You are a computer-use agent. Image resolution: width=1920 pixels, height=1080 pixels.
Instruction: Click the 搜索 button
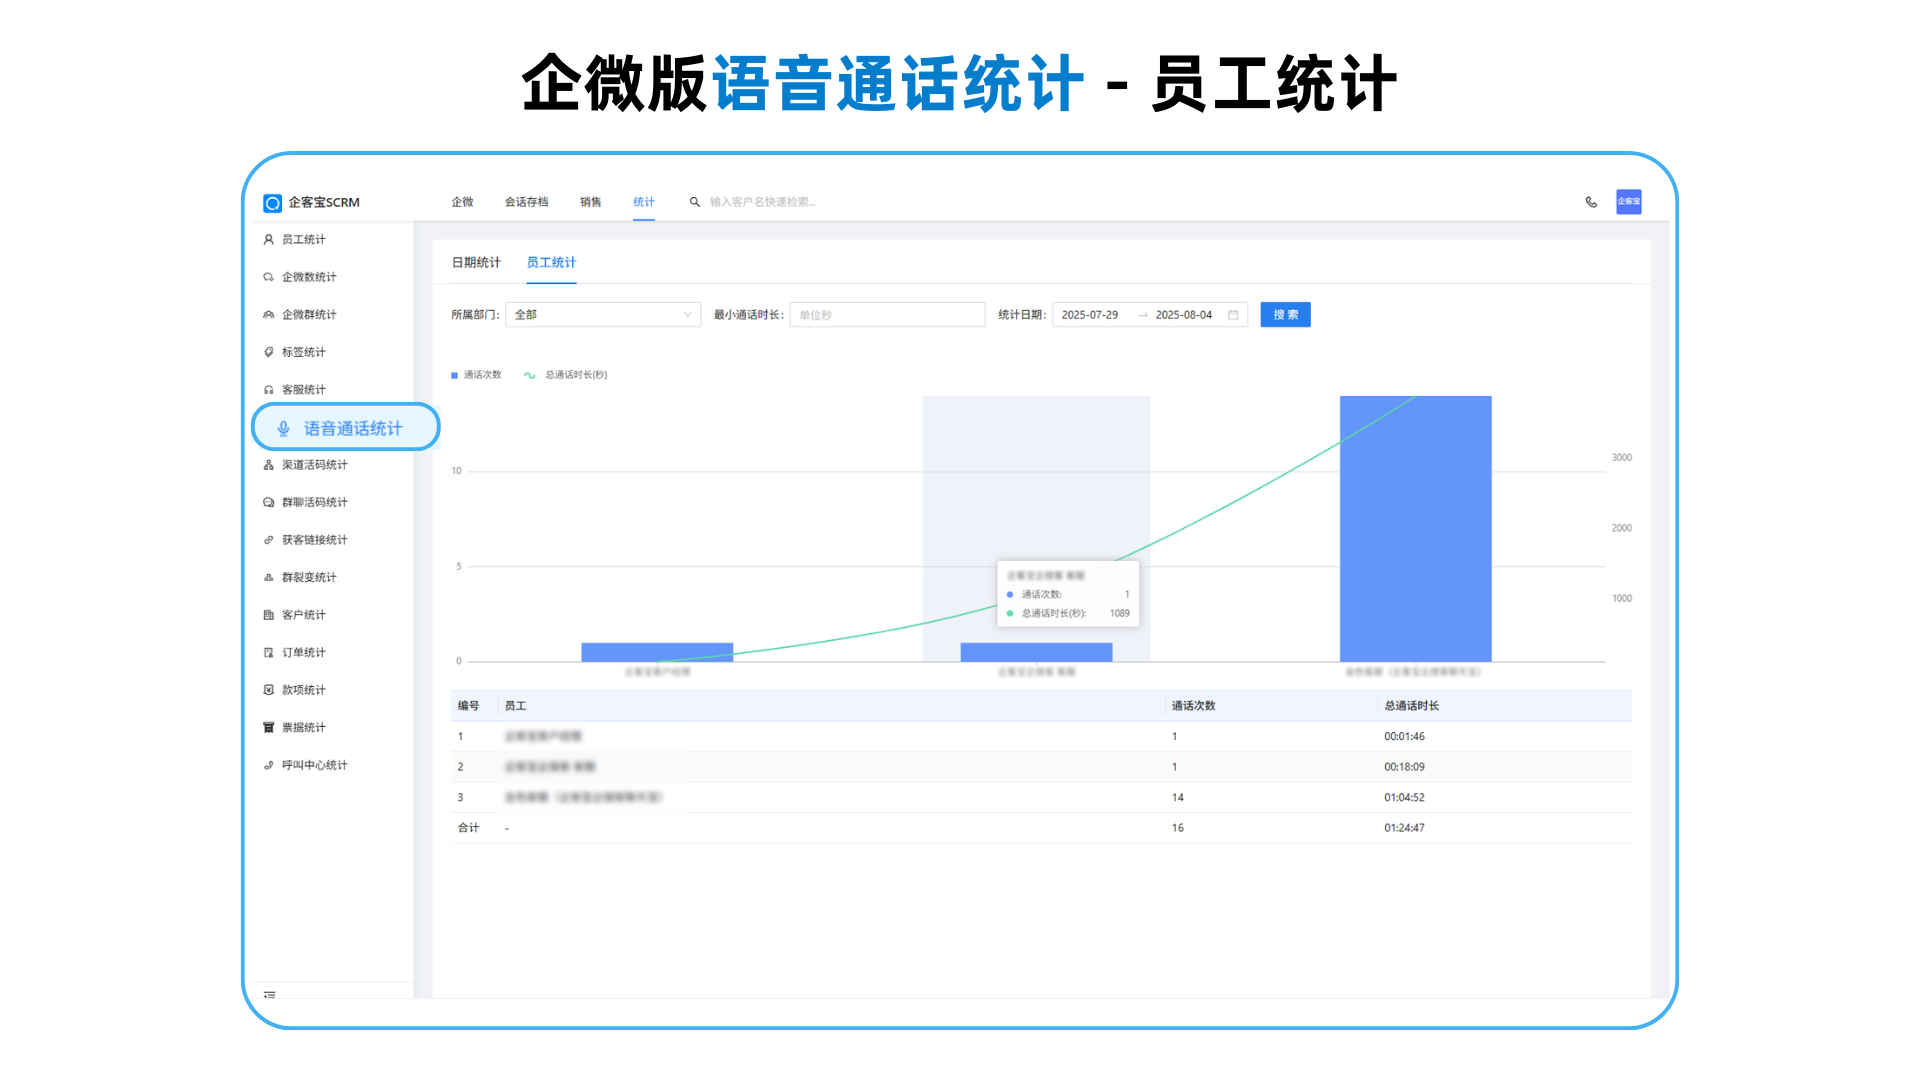1285,315
